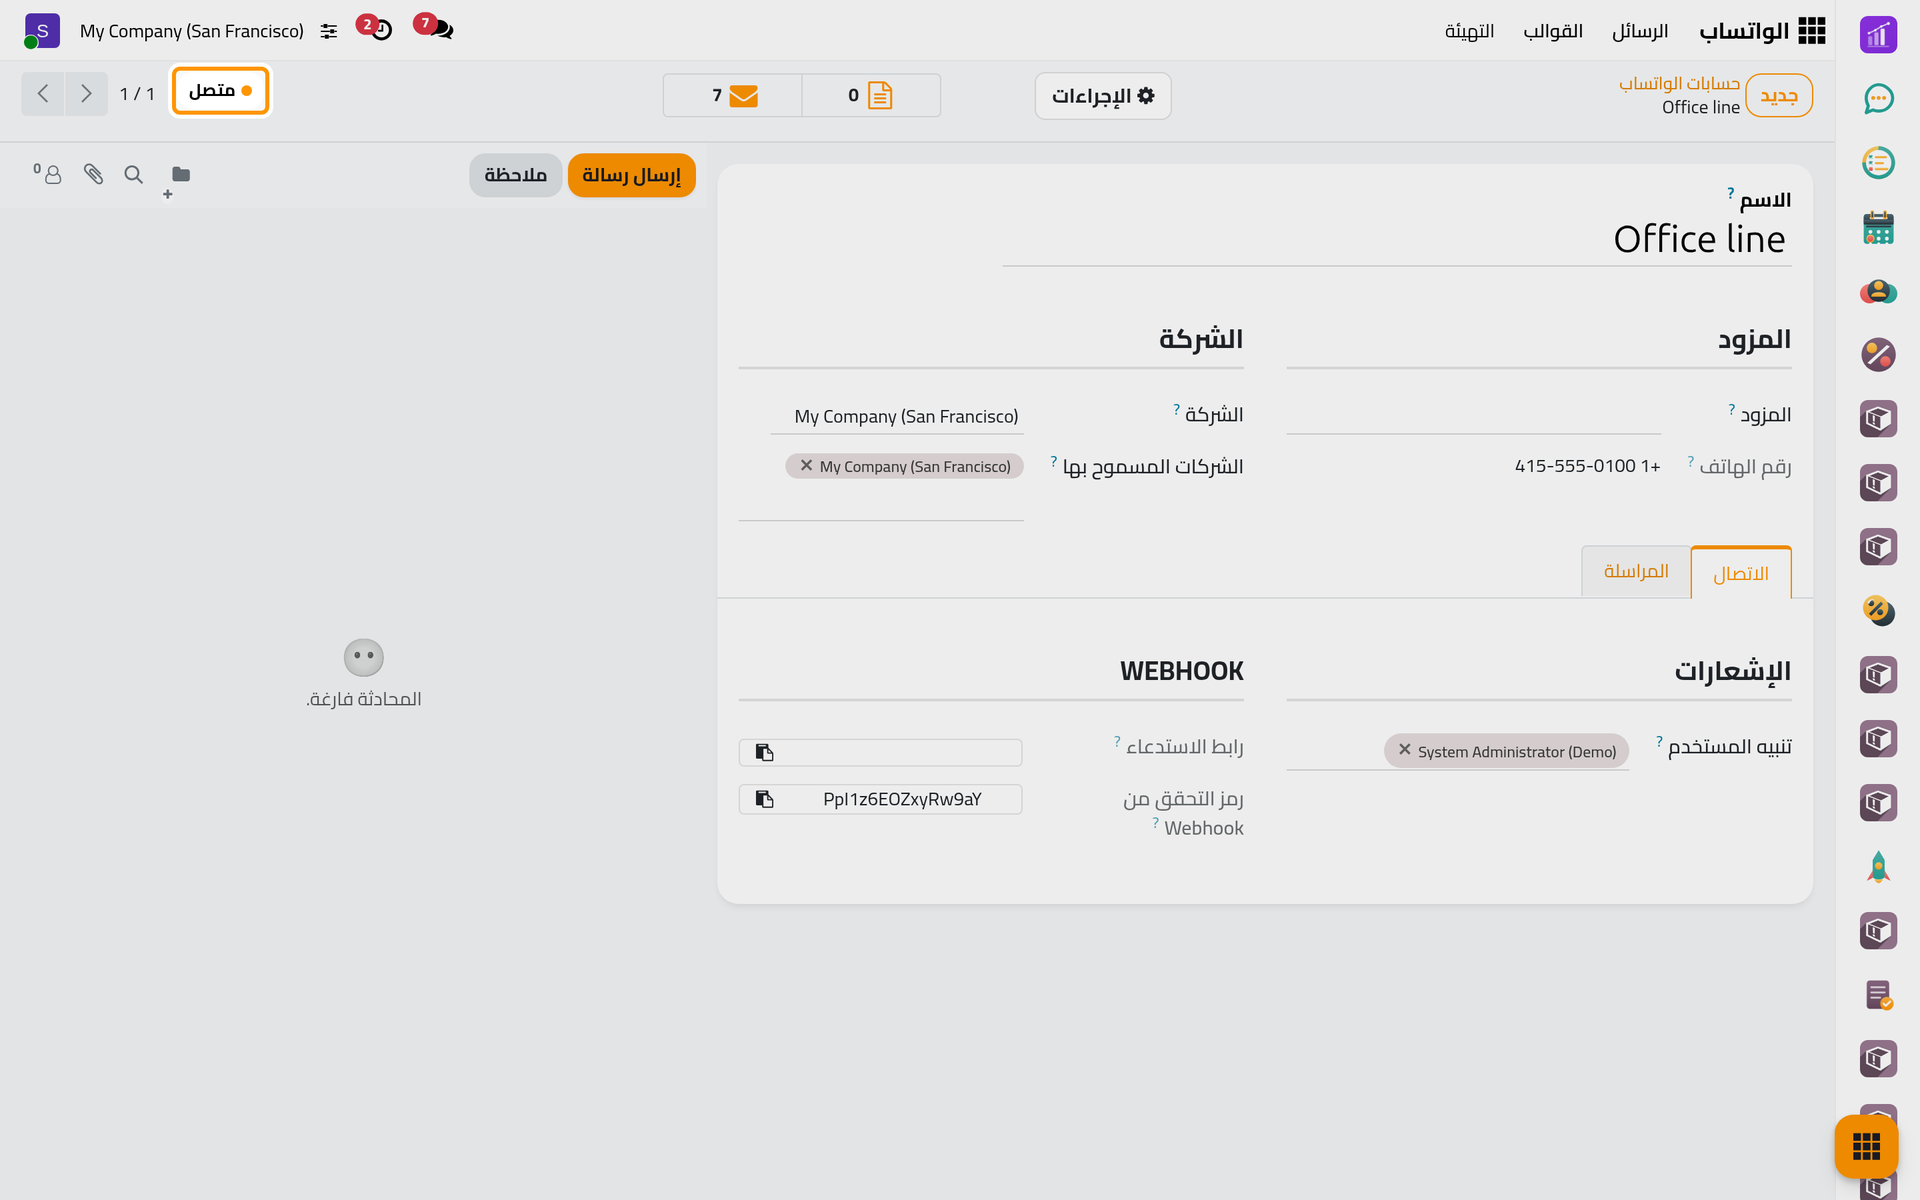Select the الاتصال tab

[1740, 573]
